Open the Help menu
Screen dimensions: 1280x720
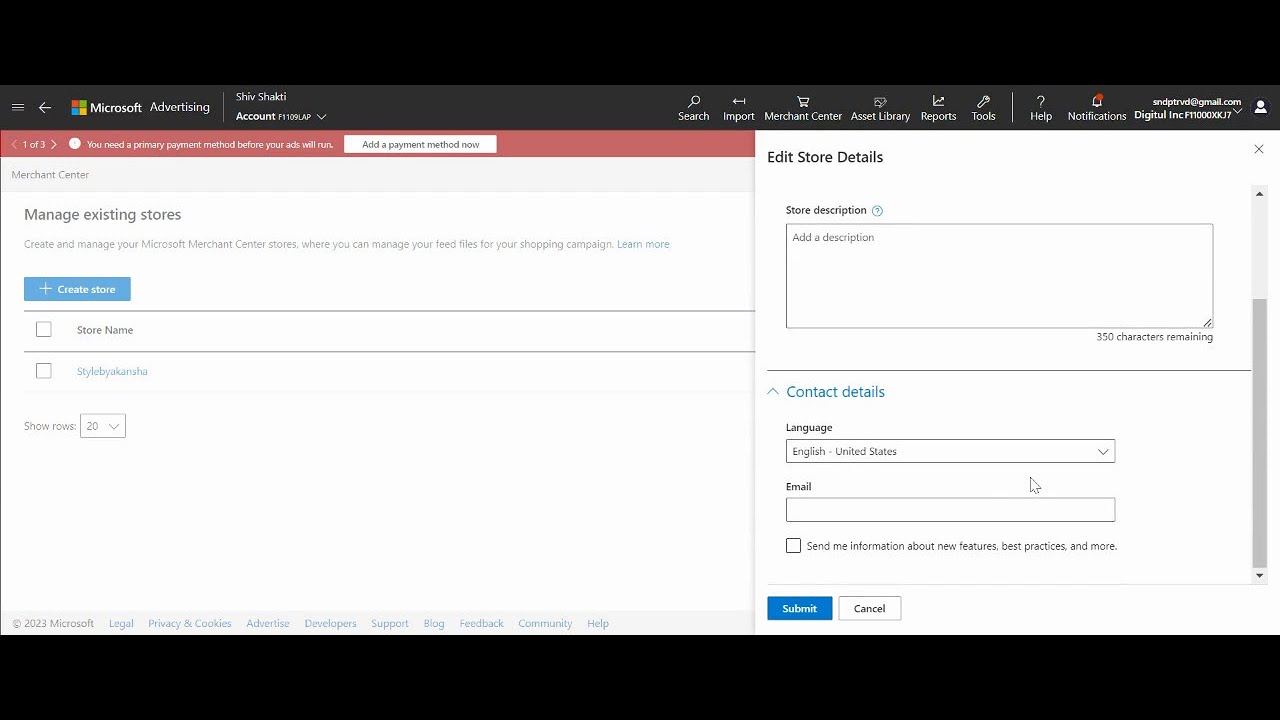point(1041,108)
